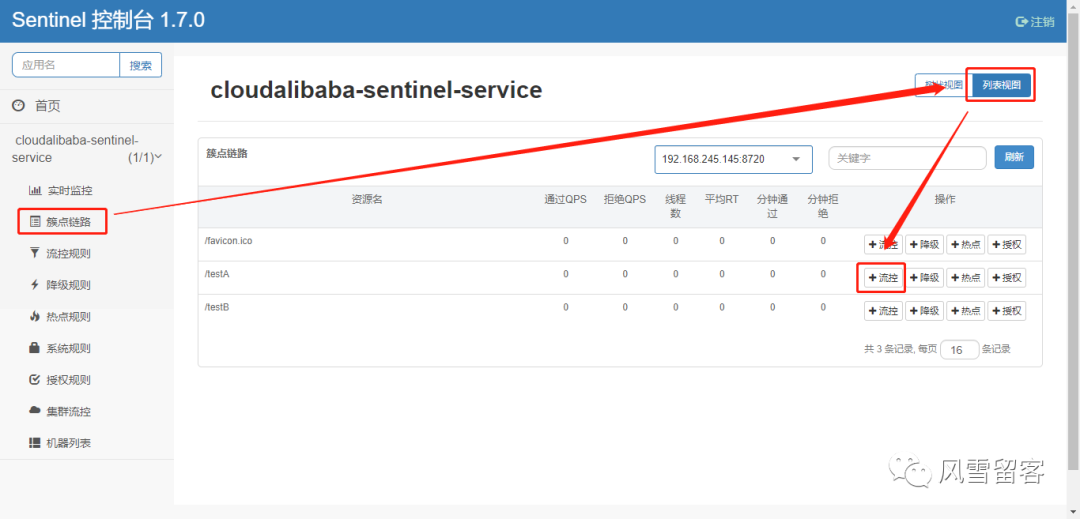Click the 降级规则 lightning bolt icon
Image resolution: width=1080 pixels, height=519 pixels.
[34, 285]
